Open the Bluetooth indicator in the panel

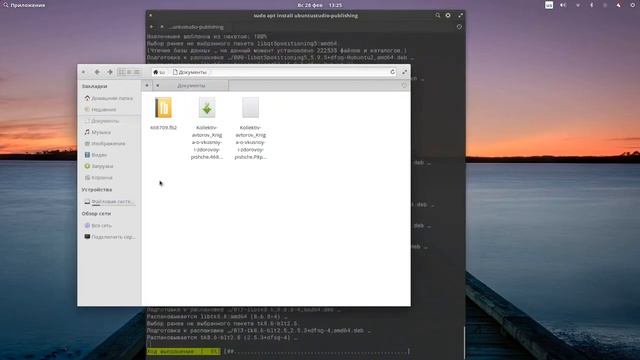click(x=591, y=5)
